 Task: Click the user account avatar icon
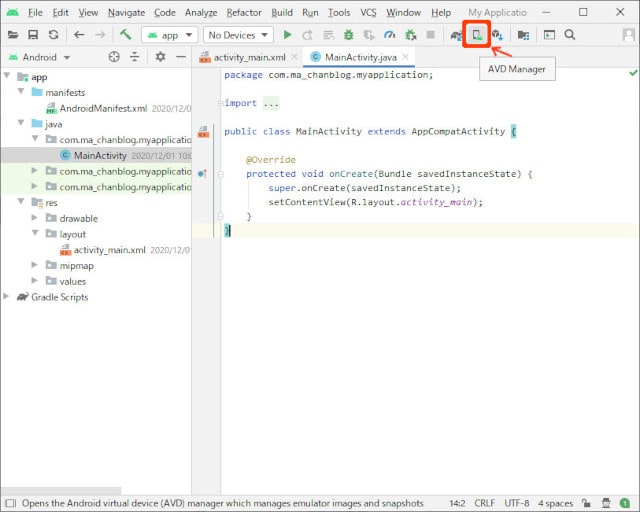tap(629, 35)
